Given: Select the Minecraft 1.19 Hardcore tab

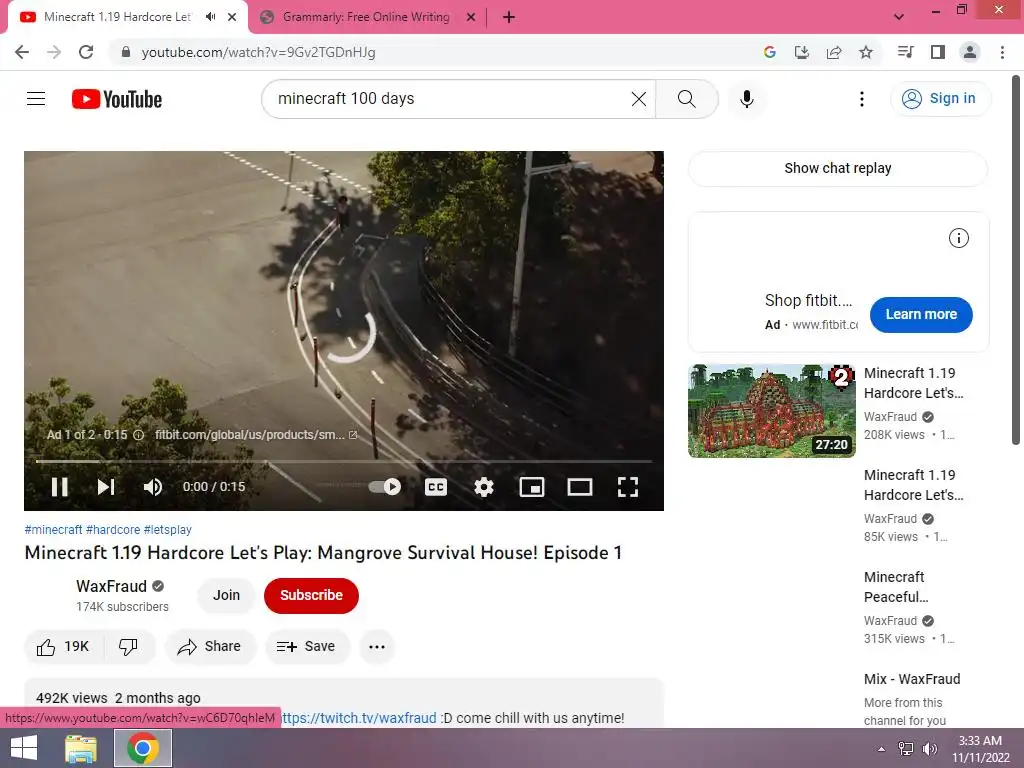Looking at the screenshot, I should coord(118,17).
